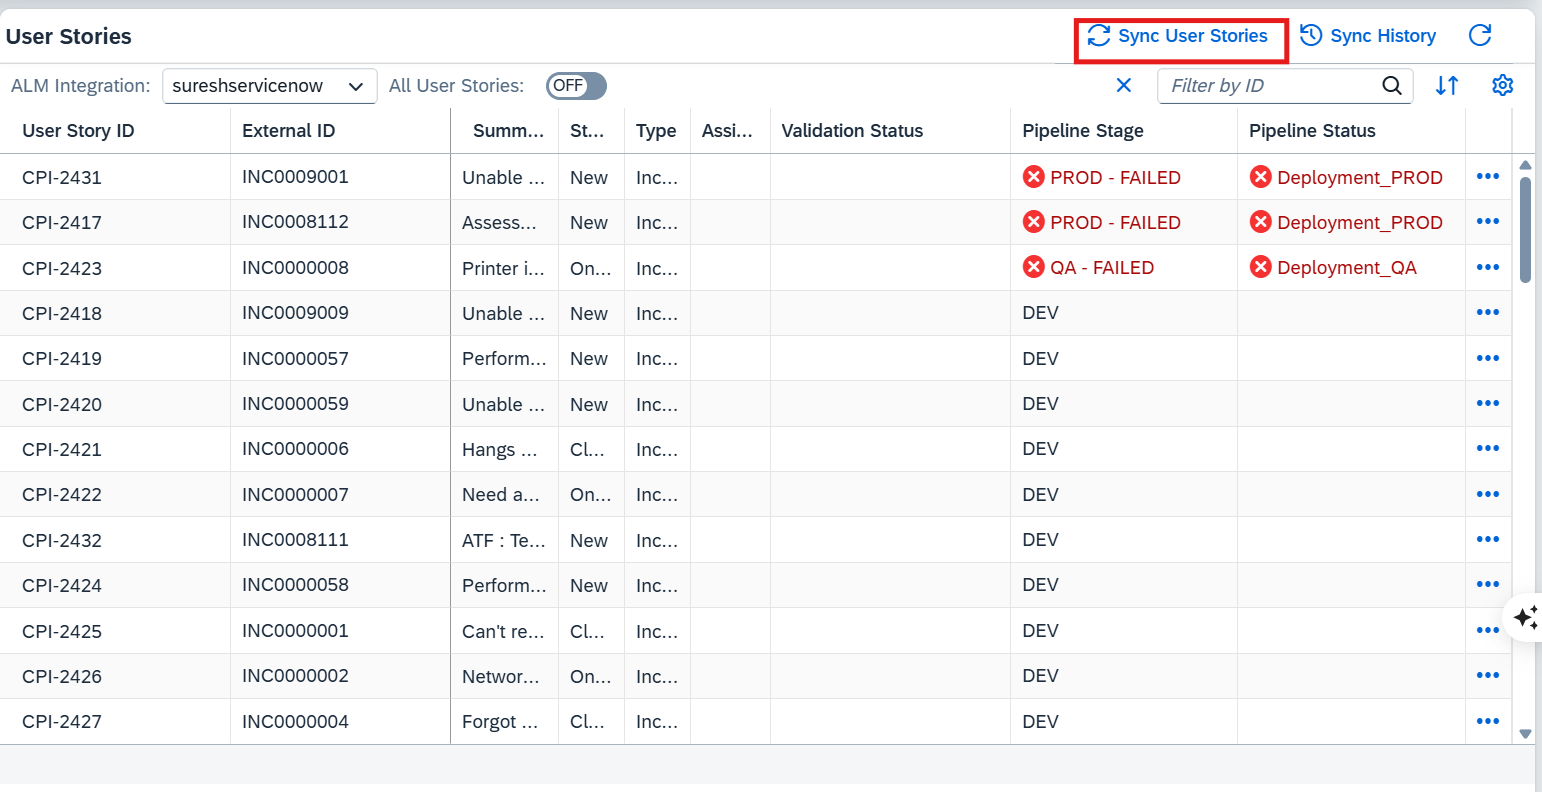Image resolution: width=1542 pixels, height=792 pixels.
Task: Open the three-dot menu for CPI-2423
Action: [x=1487, y=268]
